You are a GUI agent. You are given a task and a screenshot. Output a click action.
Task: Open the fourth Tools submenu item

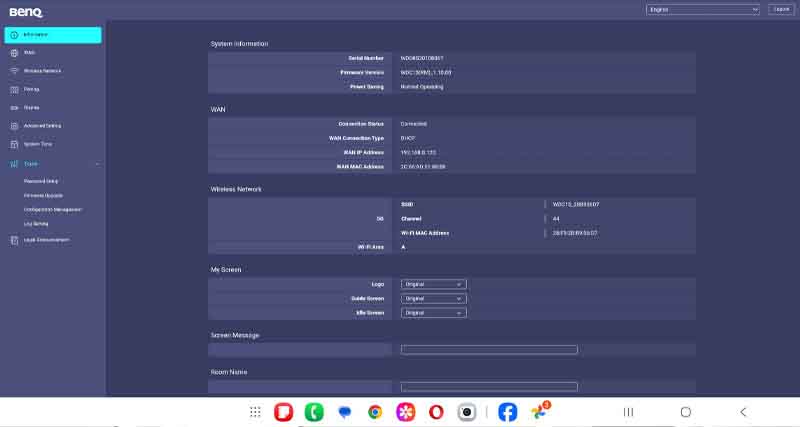36,224
